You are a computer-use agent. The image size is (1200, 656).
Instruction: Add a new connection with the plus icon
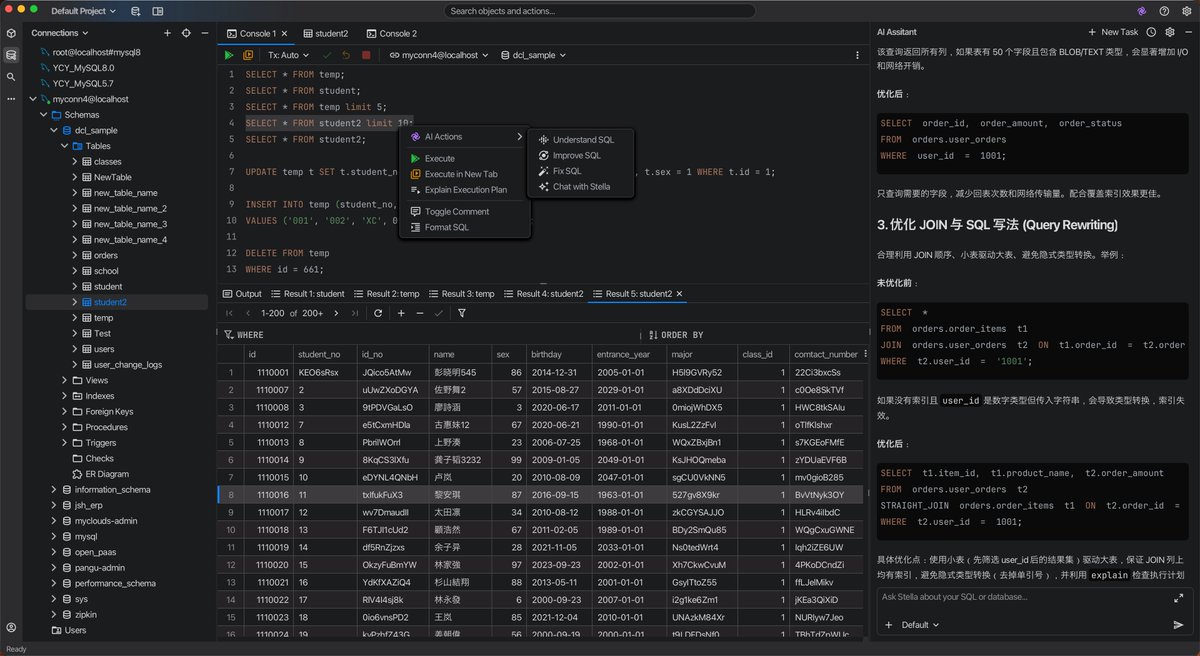(167, 33)
